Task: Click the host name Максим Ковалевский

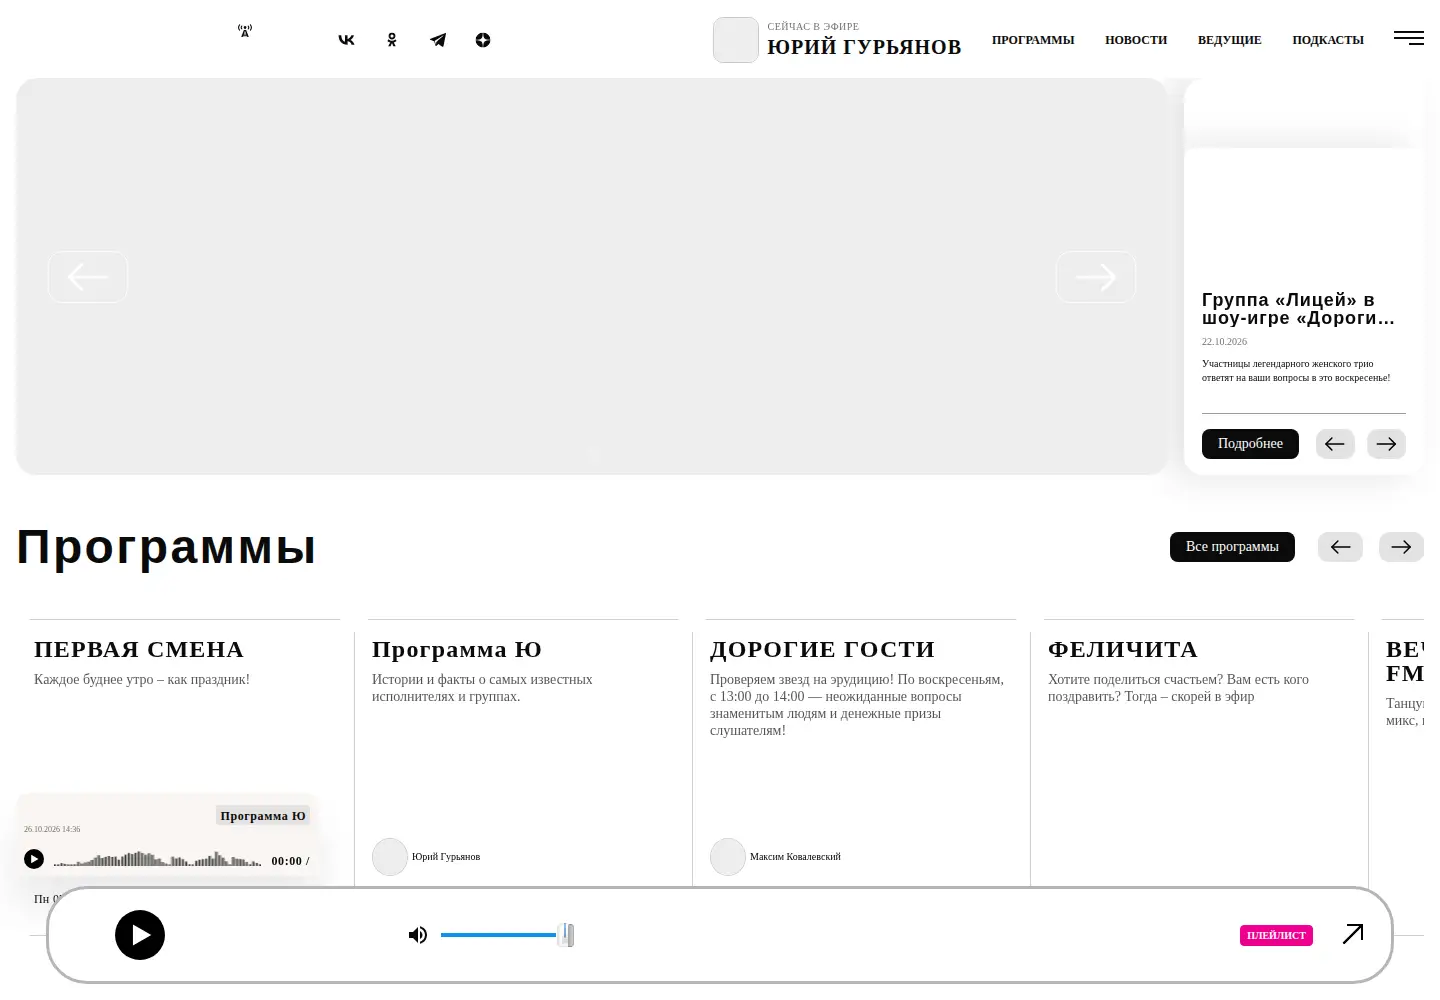Action: coord(795,857)
